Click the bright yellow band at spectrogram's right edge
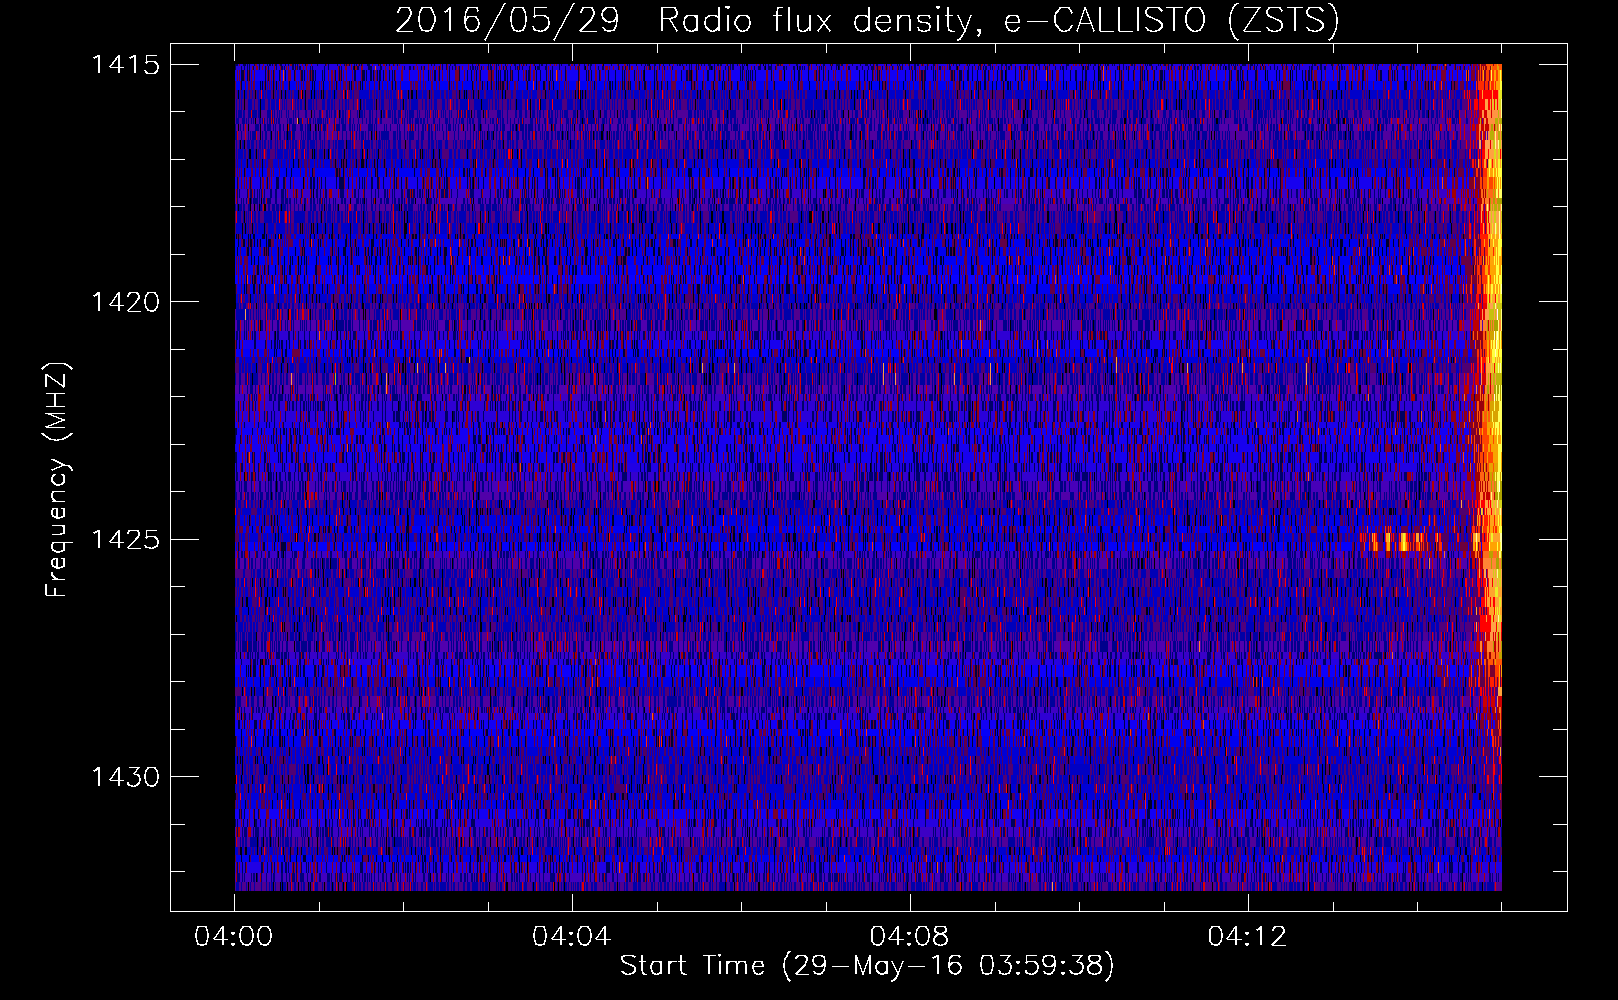 coord(1490,380)
